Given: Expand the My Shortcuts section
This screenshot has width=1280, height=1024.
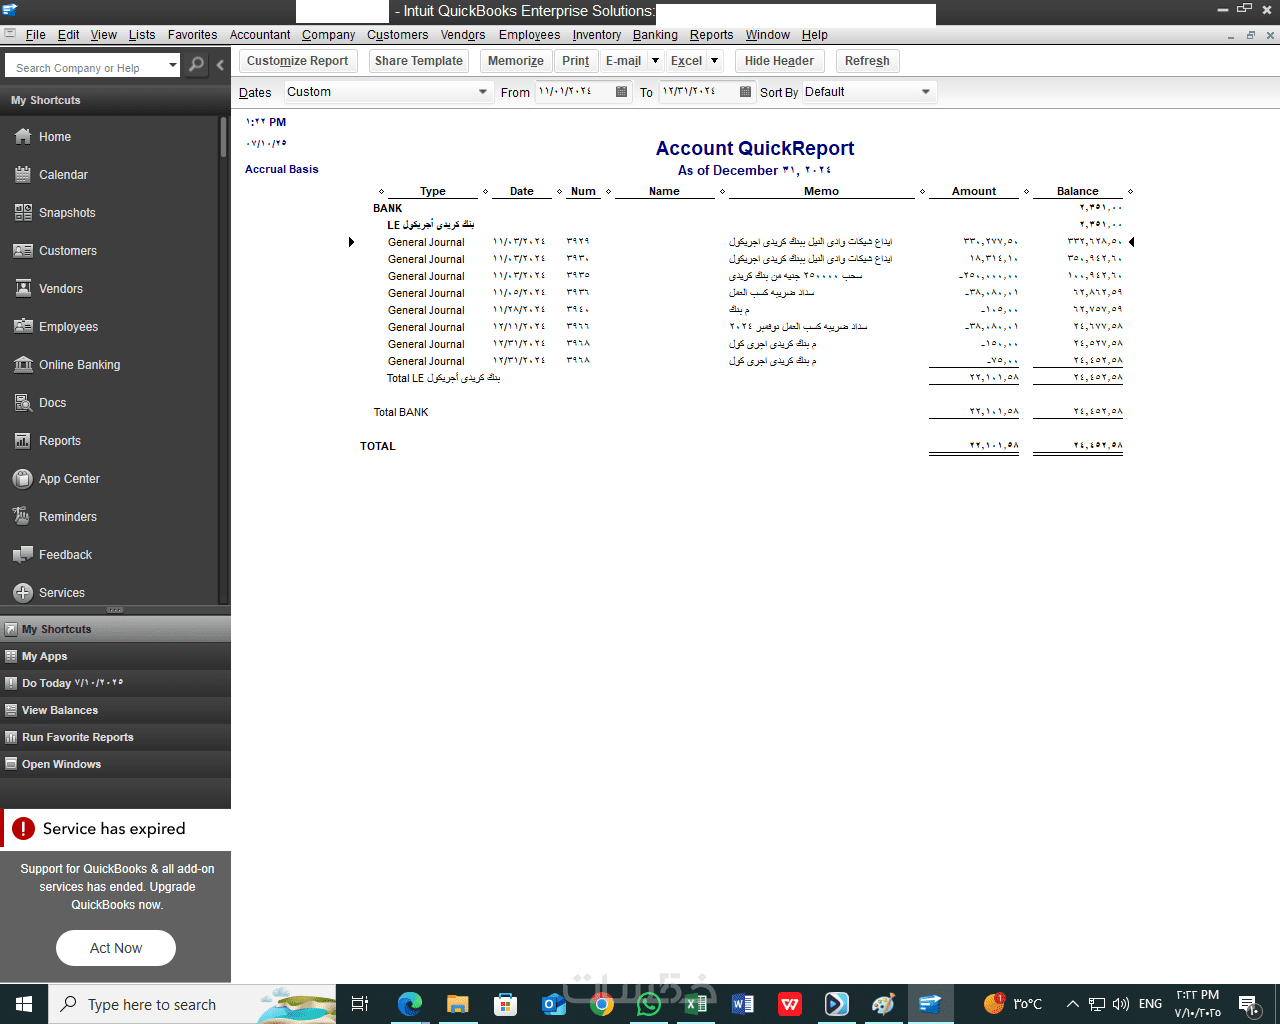Looking at the screenshot, I should pyautogui.click(x=115, y=629).
